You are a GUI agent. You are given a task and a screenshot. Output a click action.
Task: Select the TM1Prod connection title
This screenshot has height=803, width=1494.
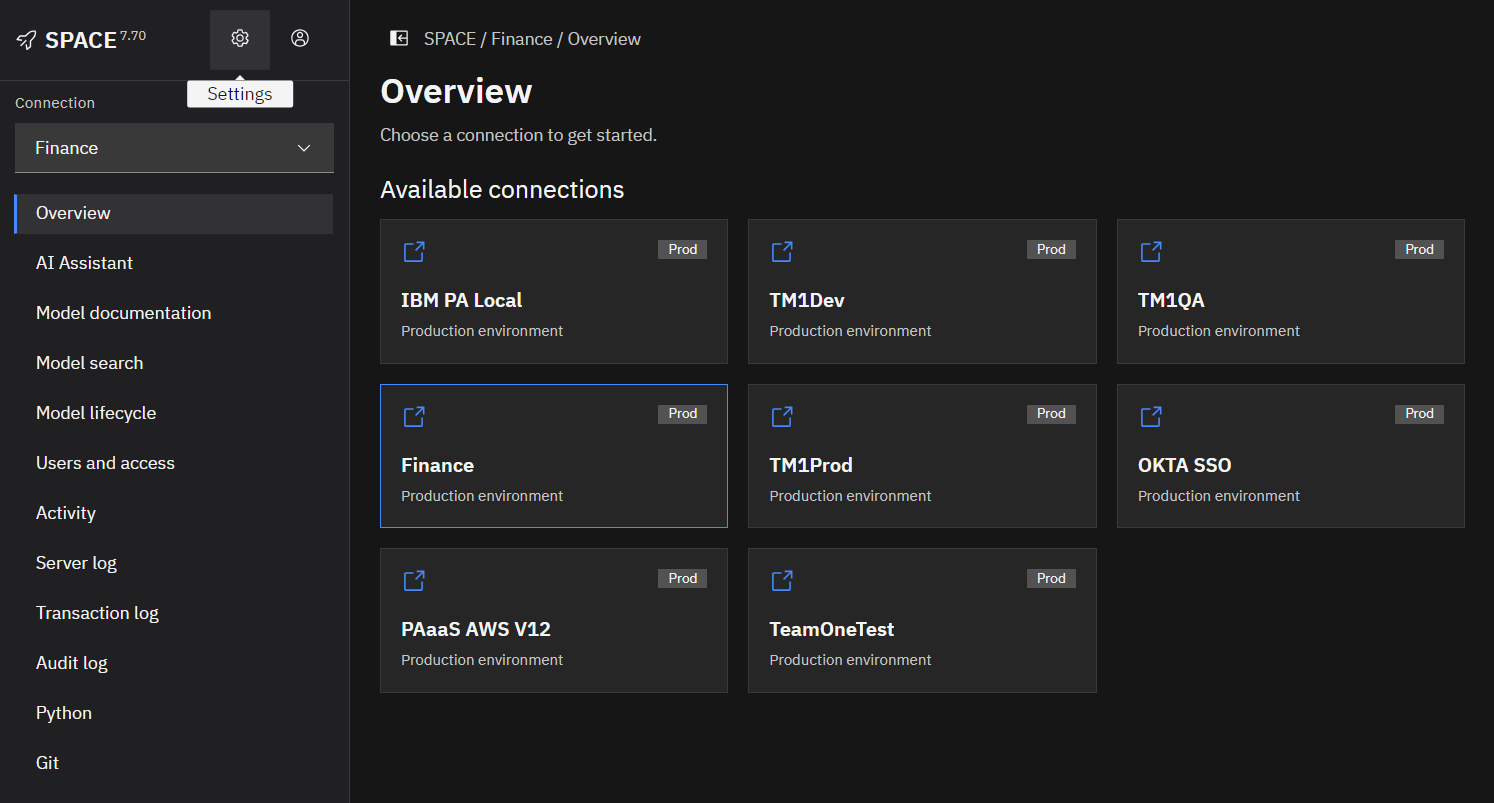[811, 465]
